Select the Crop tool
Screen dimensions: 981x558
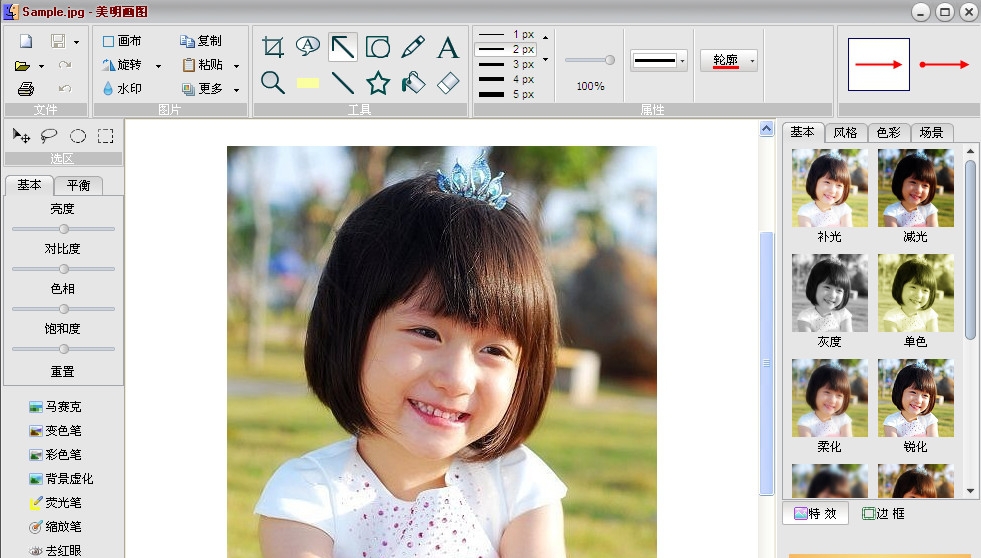click(273, 47)
